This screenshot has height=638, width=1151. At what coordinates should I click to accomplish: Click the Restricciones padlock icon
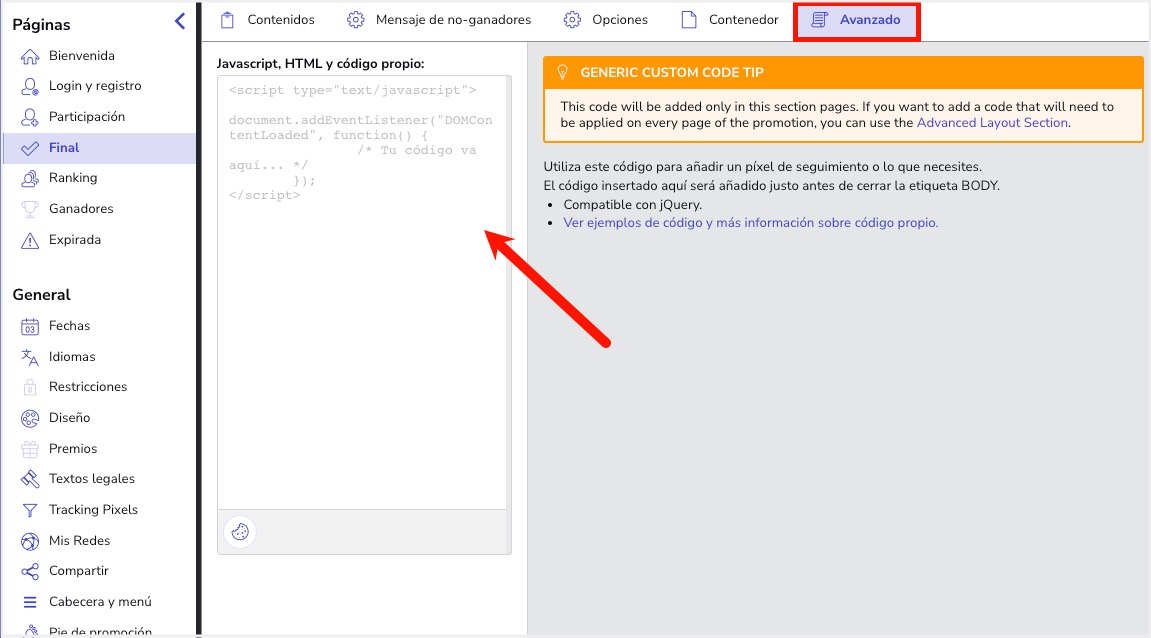[x=30, y=387]
